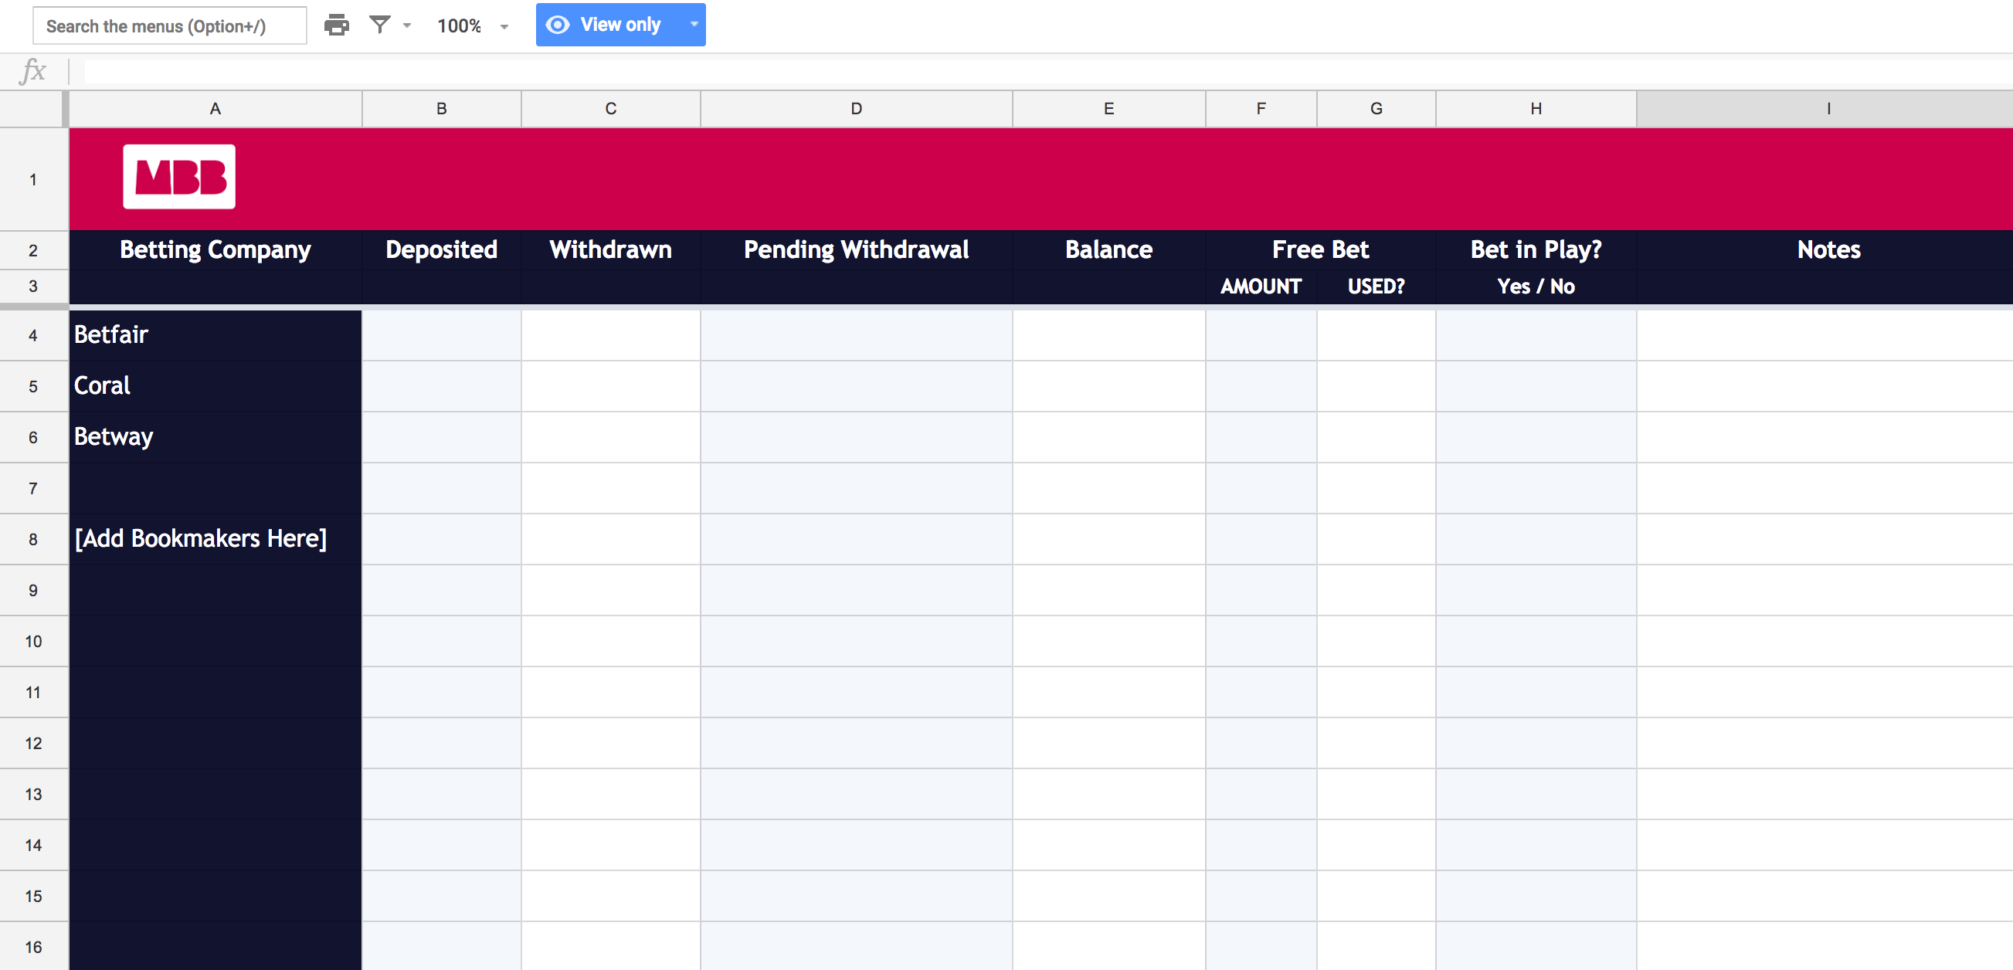
Task: Select the Yes / No cell under Bet in Play
Action: pyautogui.click(x=1535, y=286)
